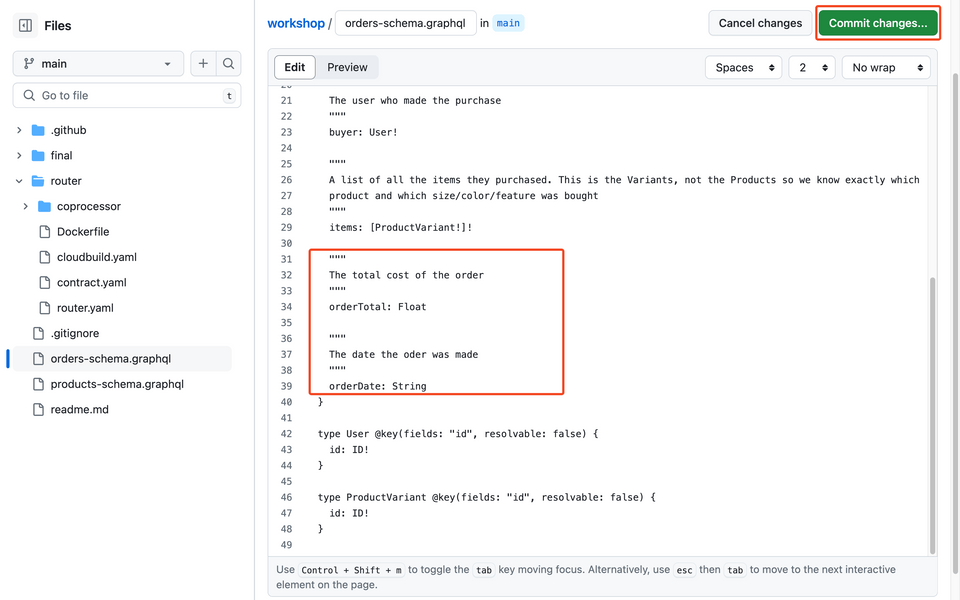Expand the coprocessor folder chevron
Image resolution: width=960 pixels, height=600 pixels.
[26, 206]
